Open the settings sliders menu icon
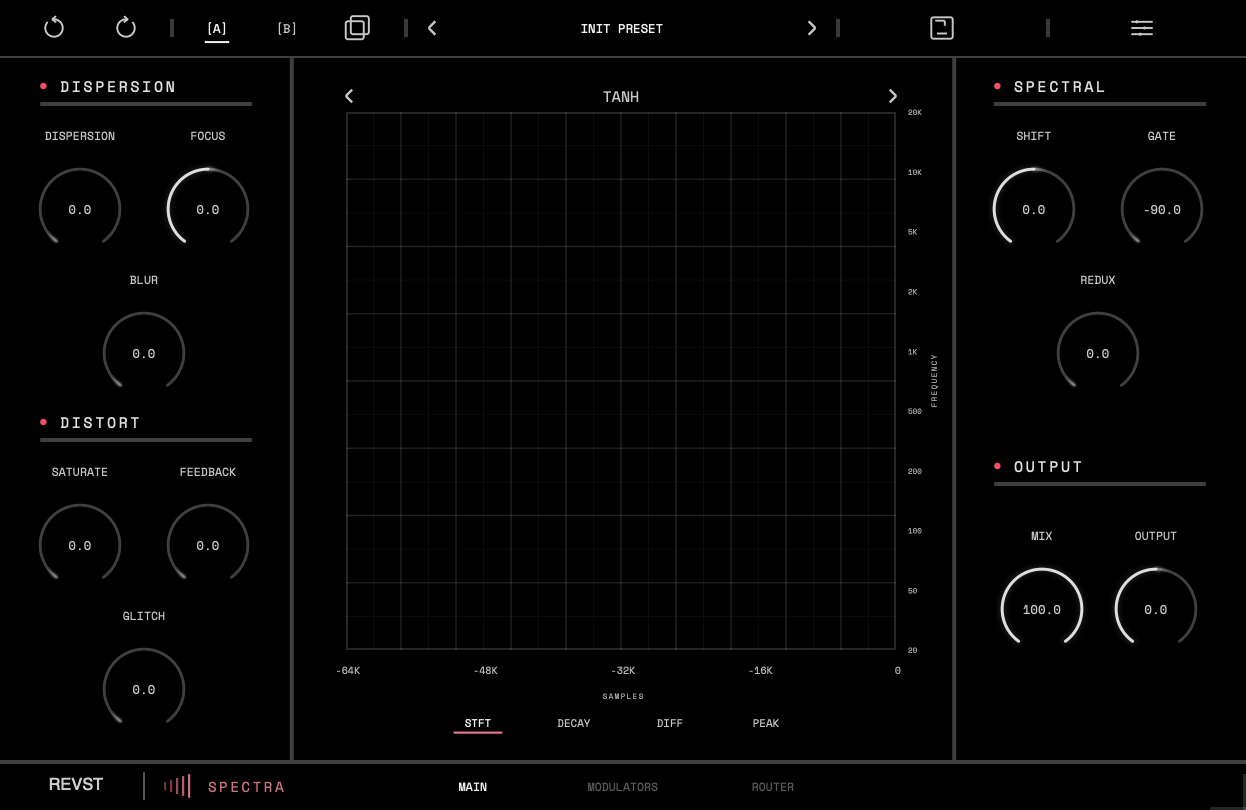 pyautogui.click(x=1142, y=28)
